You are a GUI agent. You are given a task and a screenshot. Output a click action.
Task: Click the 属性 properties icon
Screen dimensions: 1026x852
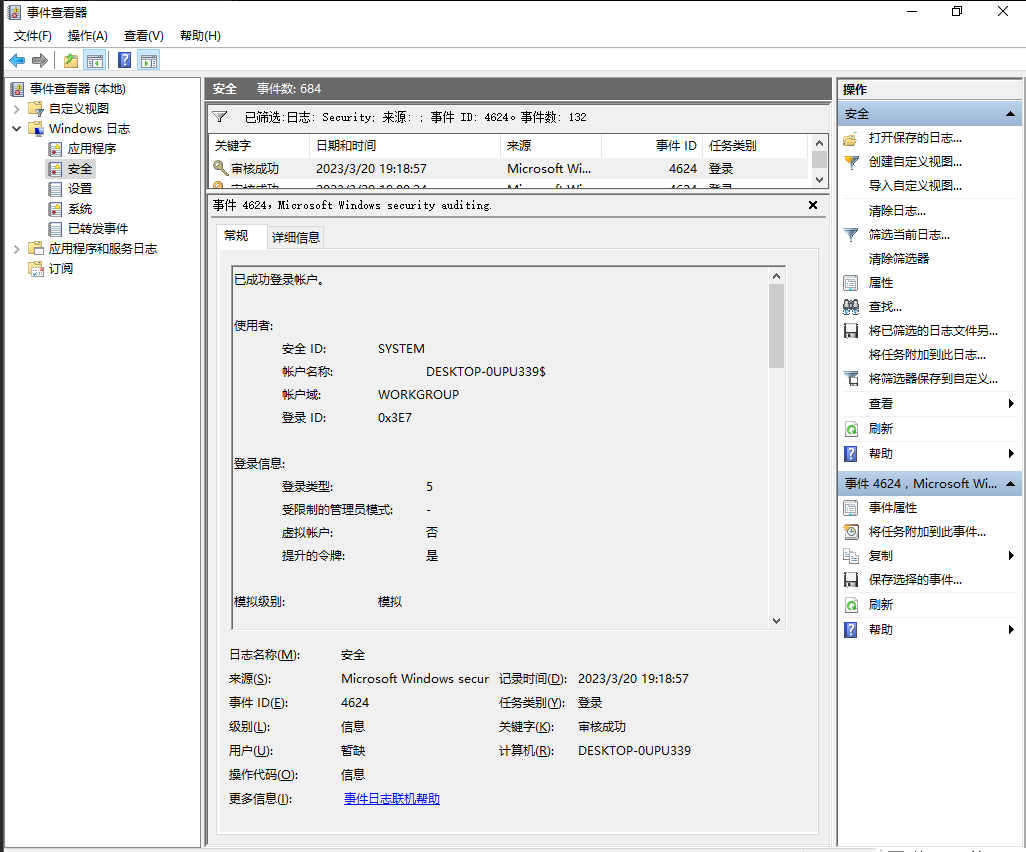(x=851, y=283)
